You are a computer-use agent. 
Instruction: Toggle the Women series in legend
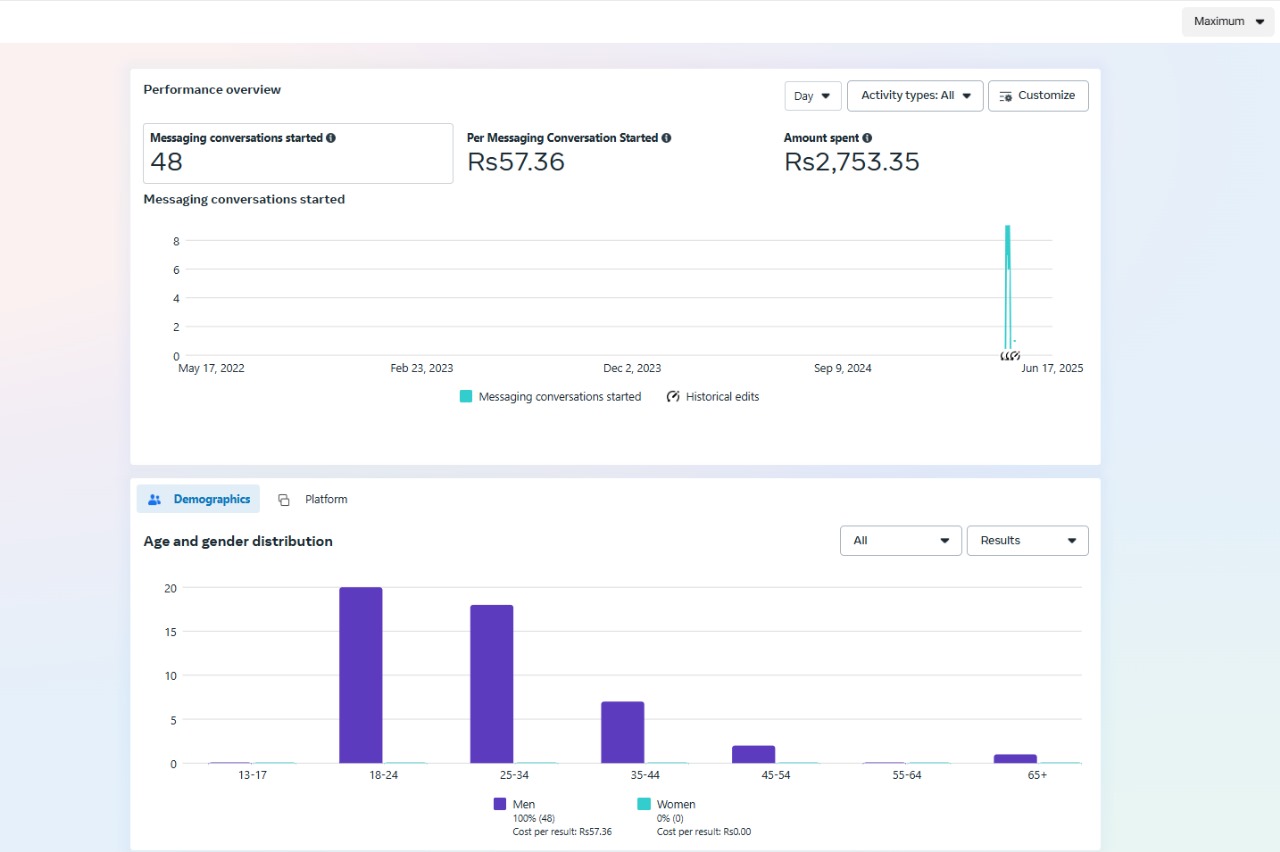(x=675, y=804)
